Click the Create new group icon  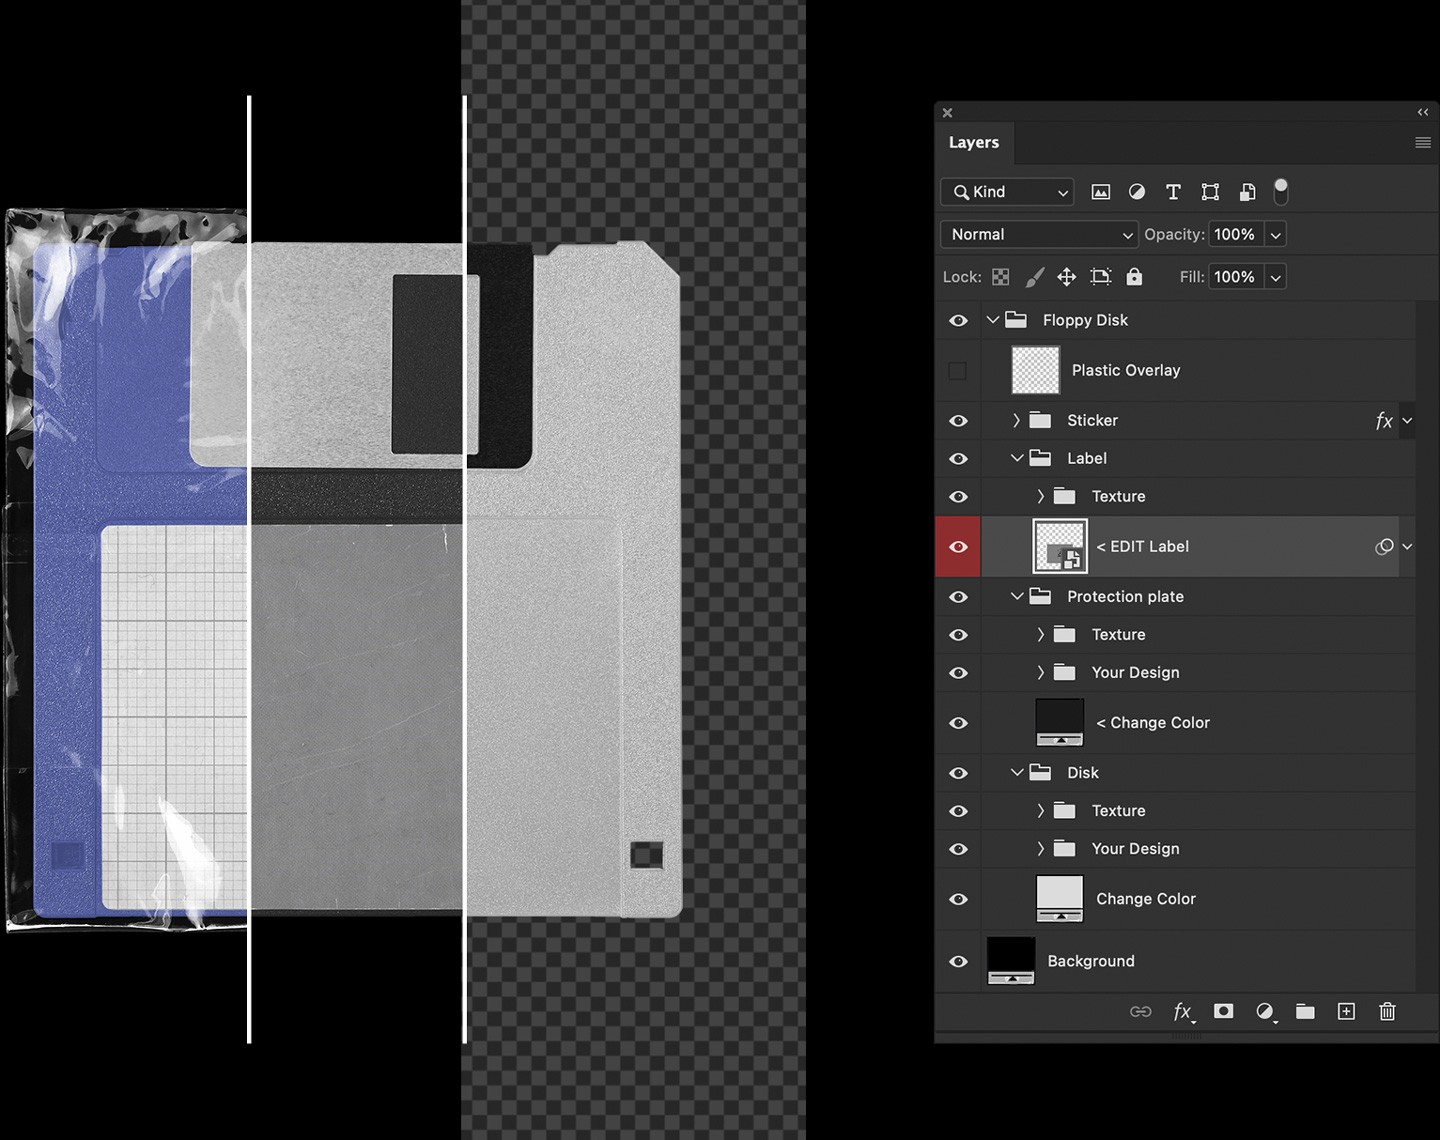pos(1305,1011)
